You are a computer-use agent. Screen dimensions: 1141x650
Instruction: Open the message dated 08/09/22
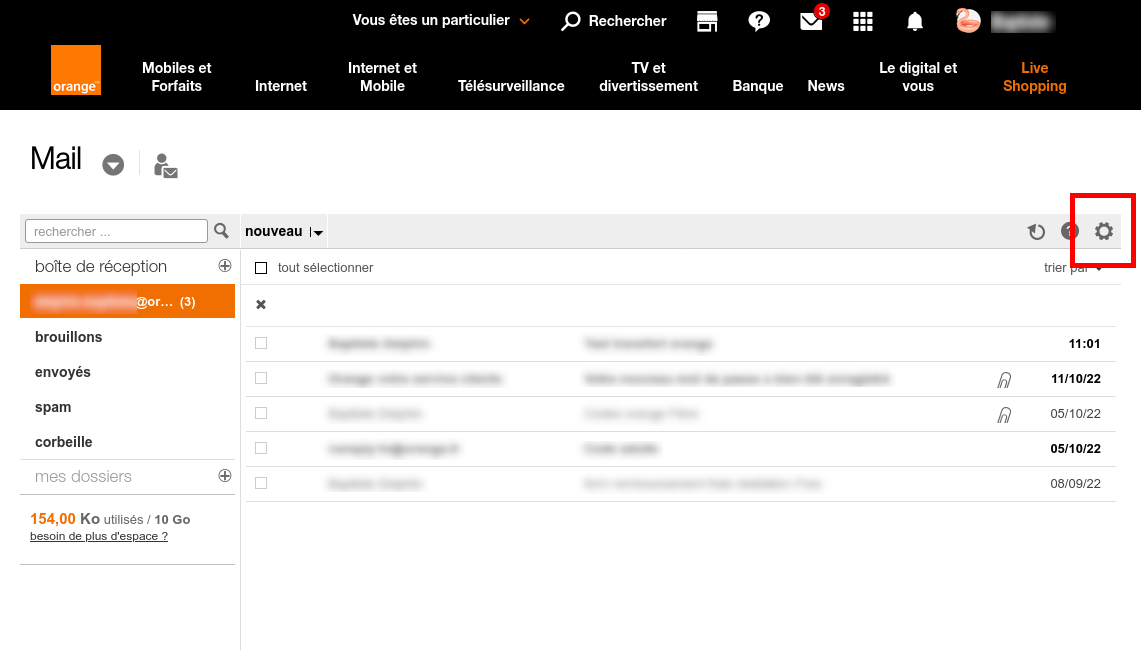(x=680, y=483)
